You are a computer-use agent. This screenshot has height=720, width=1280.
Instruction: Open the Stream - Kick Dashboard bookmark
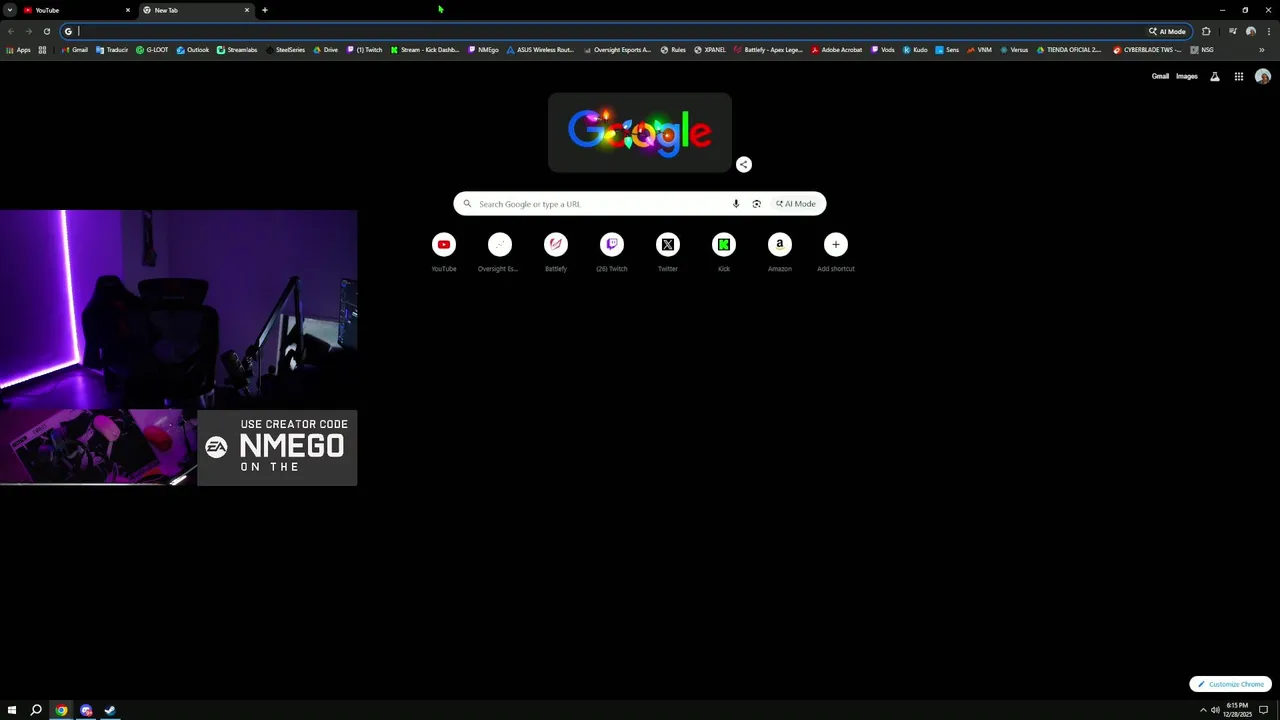tap(425, 49)
